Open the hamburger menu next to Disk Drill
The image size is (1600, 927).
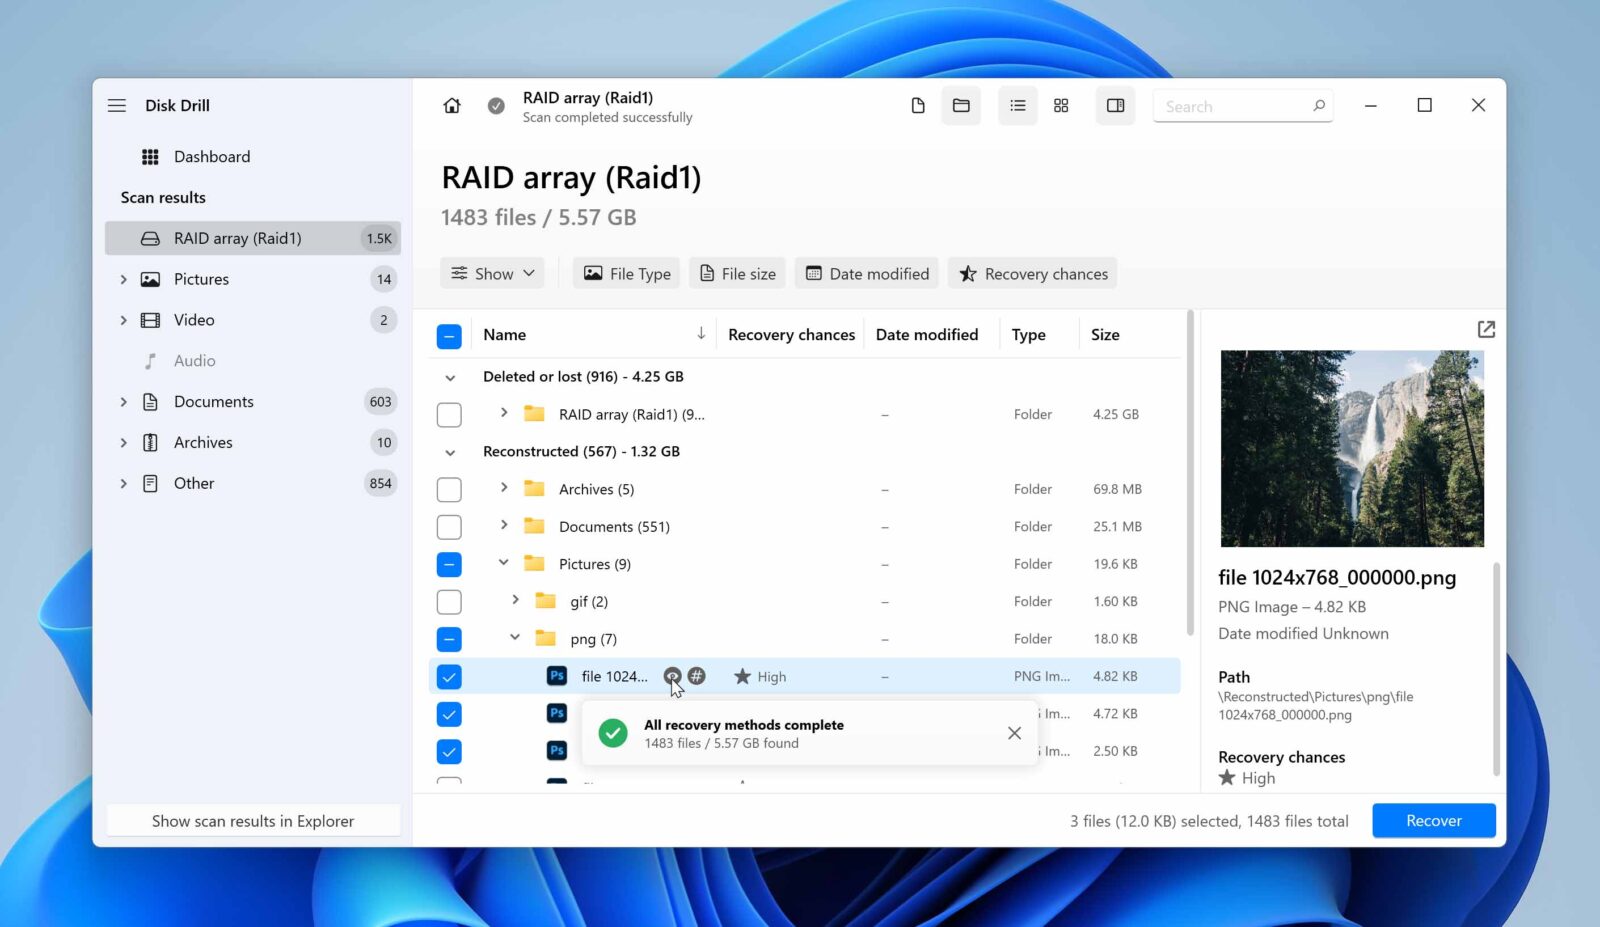[x=117, y=105]
